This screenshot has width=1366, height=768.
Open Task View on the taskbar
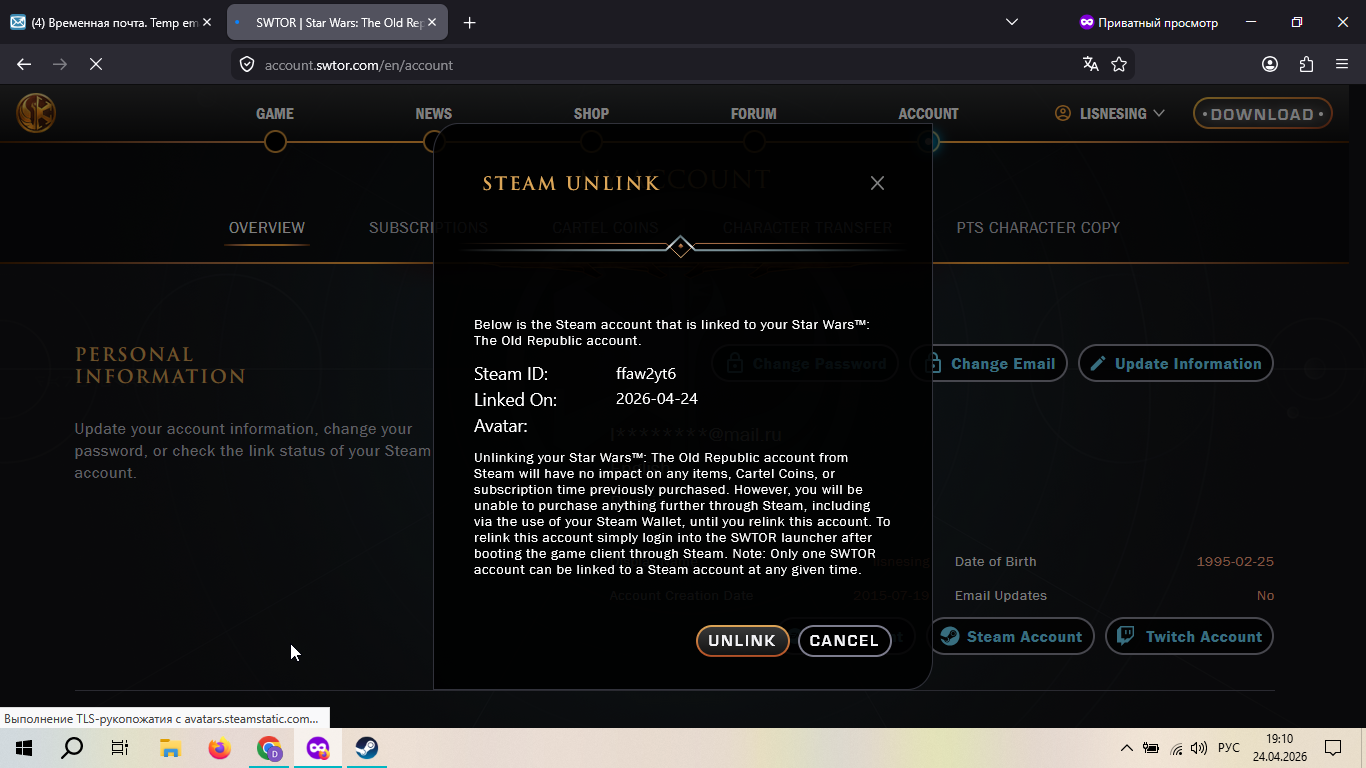pyautogui.click(x=120, y=748)
